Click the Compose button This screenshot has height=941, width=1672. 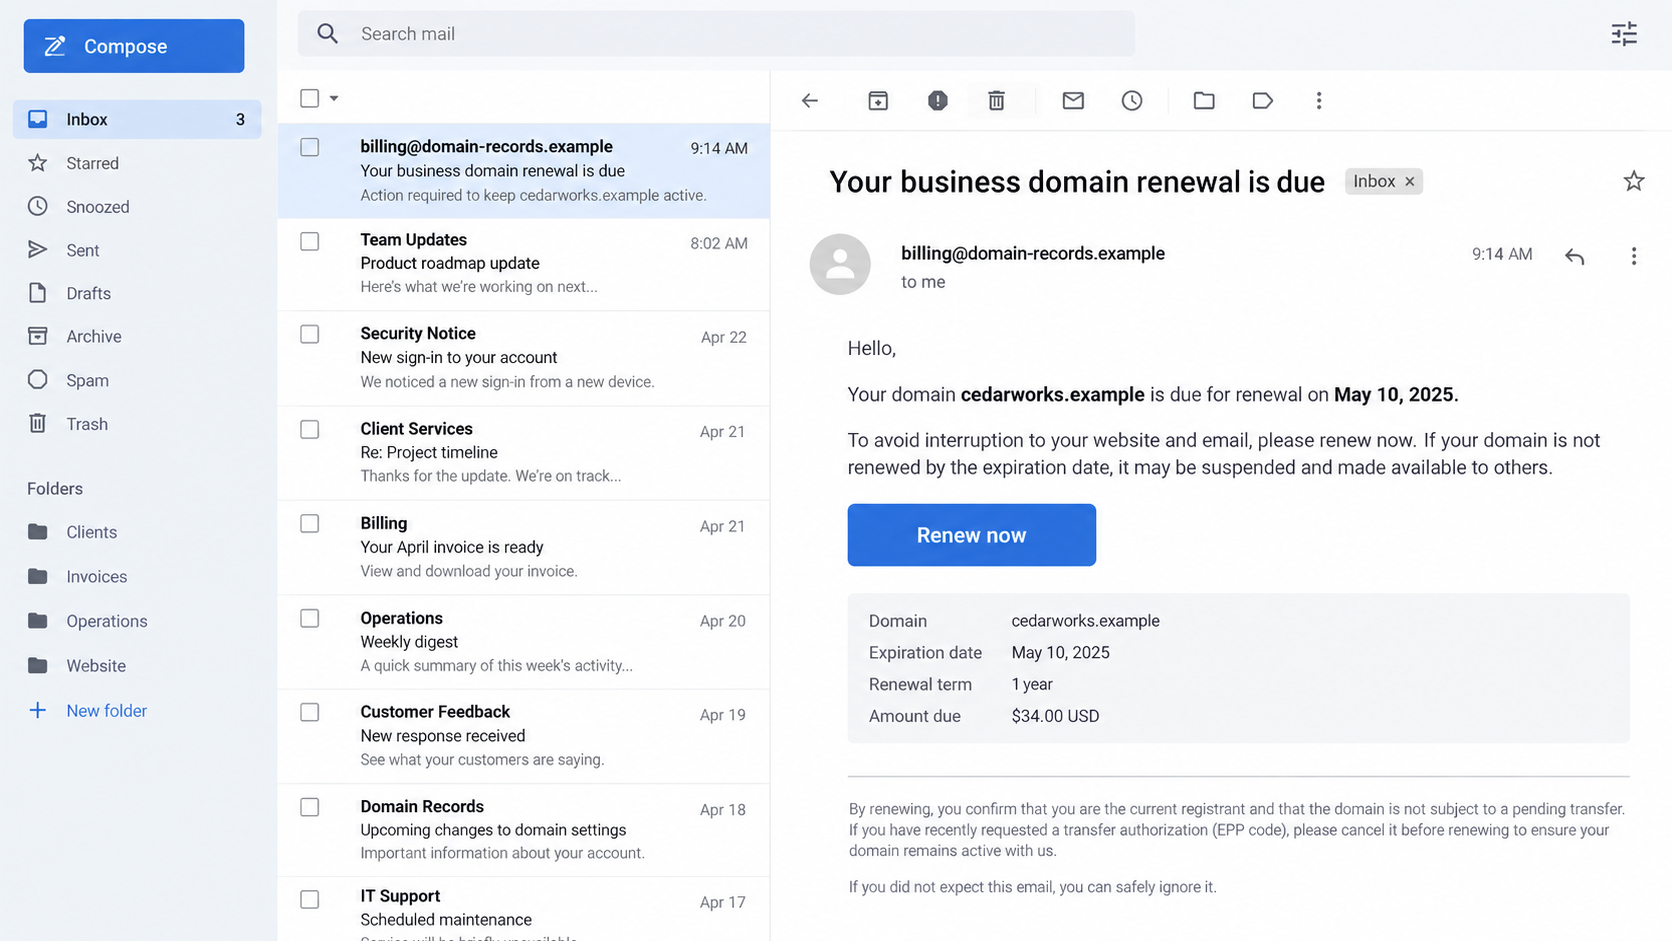pos(134,46)
